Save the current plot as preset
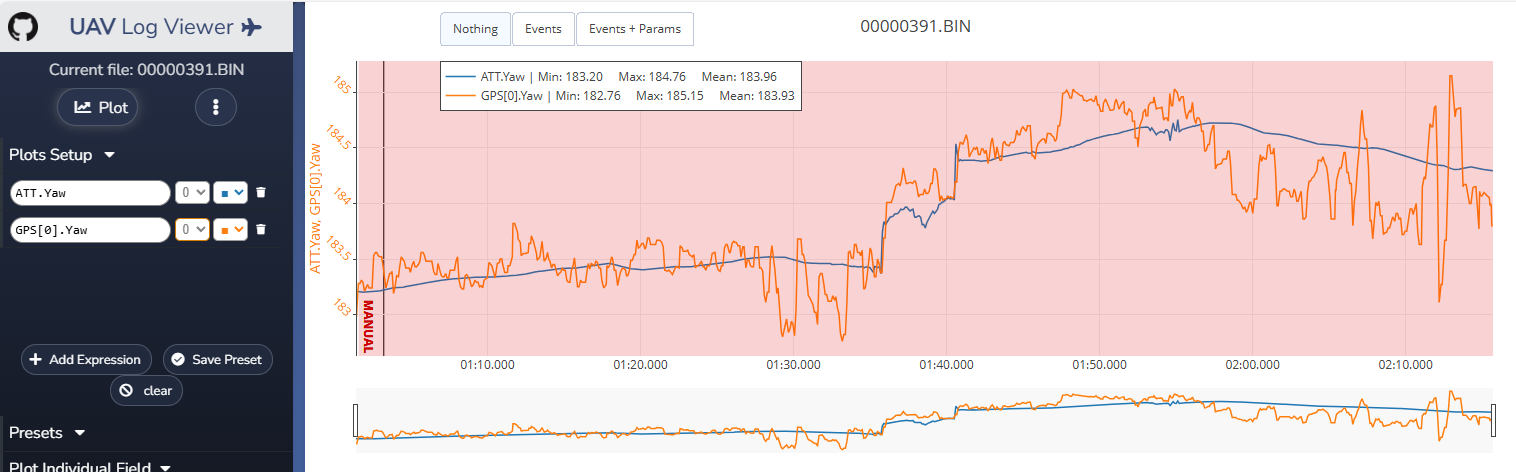This screenshot has width=1516, height=472. tap(217, 359)
